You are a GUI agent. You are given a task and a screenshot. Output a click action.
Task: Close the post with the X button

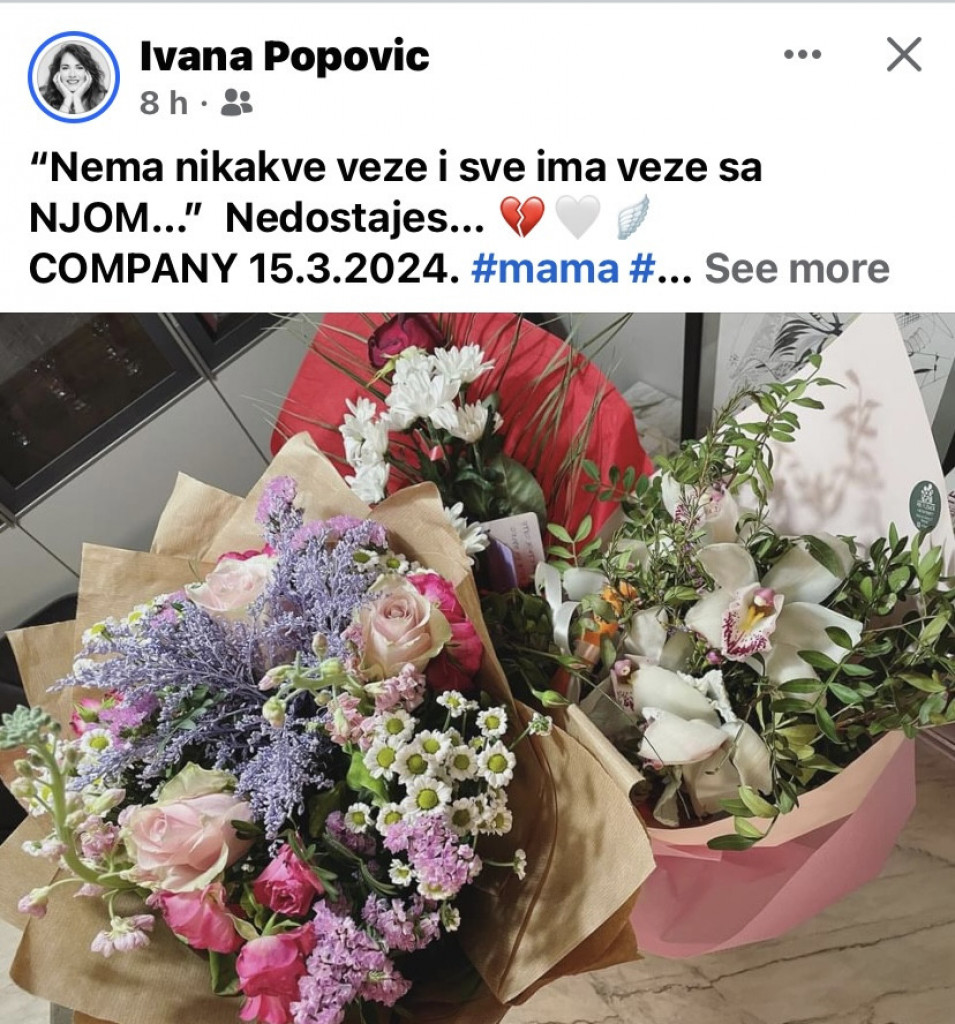pos(904,54)
